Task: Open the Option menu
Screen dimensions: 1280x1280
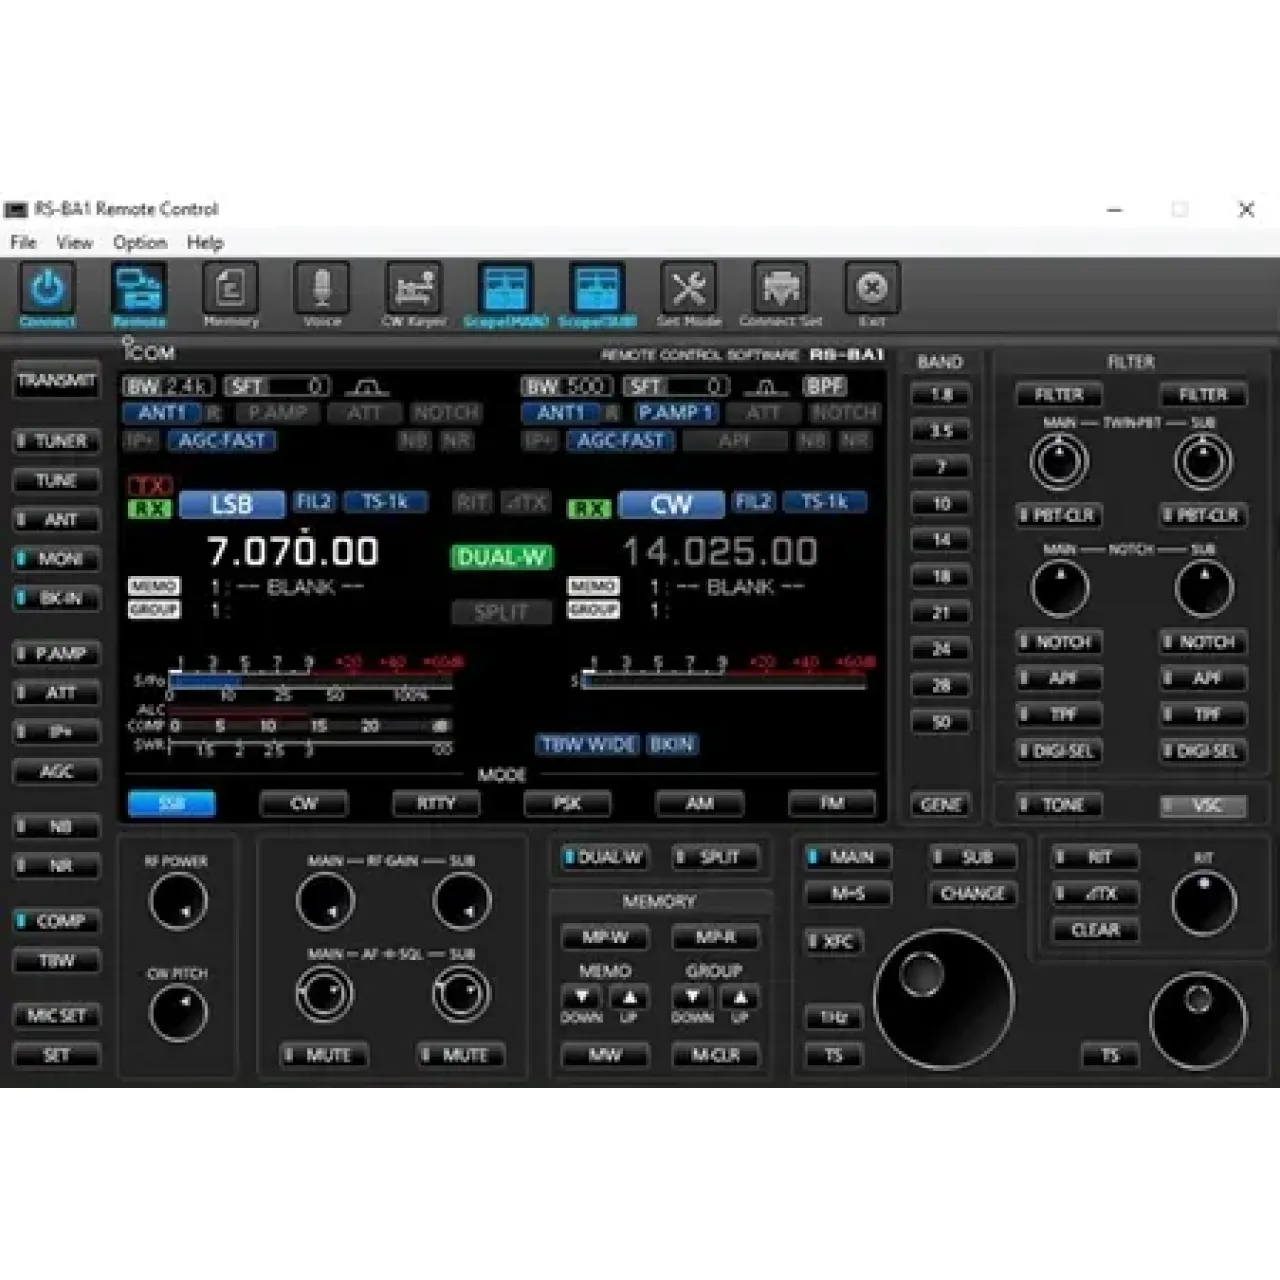Action: click(140, 242)
